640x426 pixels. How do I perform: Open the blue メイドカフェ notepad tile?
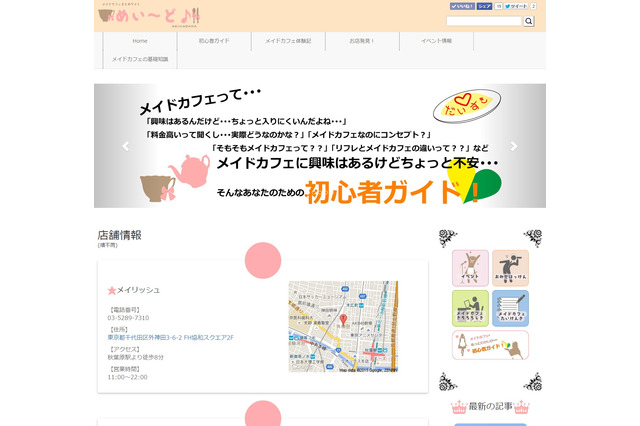click(510, 308)
